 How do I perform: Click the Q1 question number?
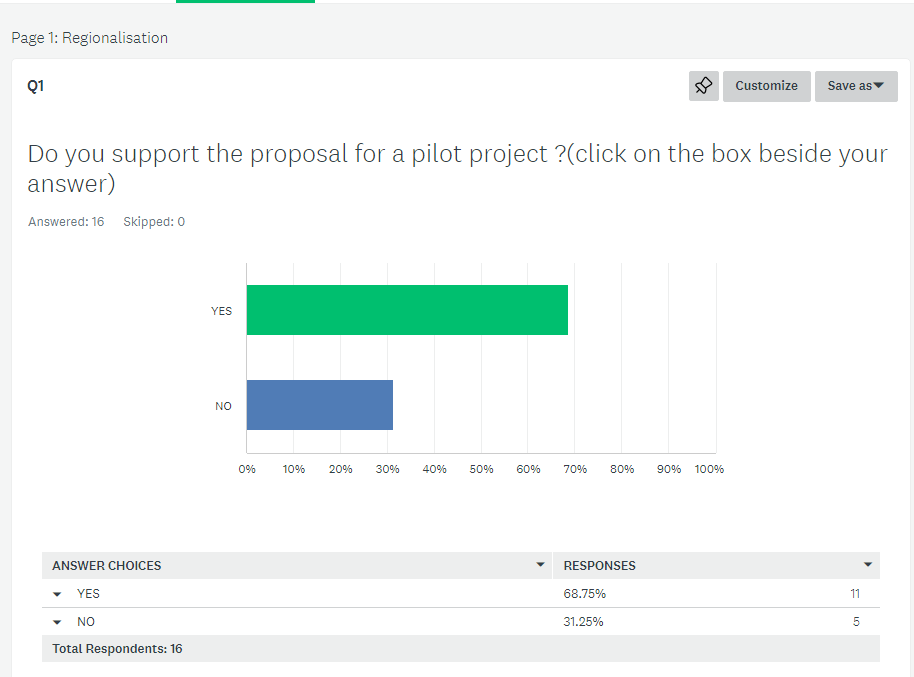[x=36, y=86]
